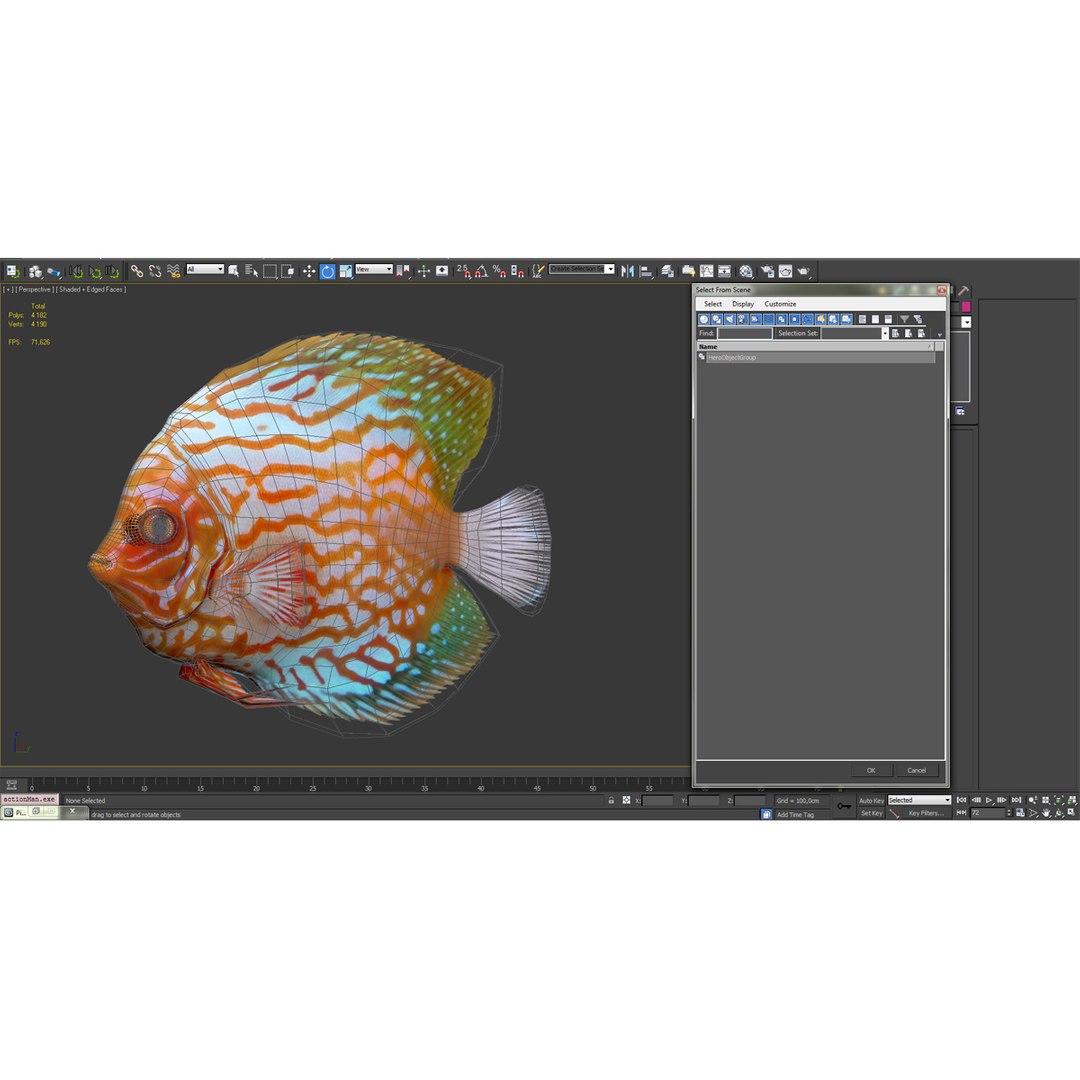This screenshot has height=1080, width=1080.
Task: Click Bind to Space Warp icon
Action: pos(174,271)
